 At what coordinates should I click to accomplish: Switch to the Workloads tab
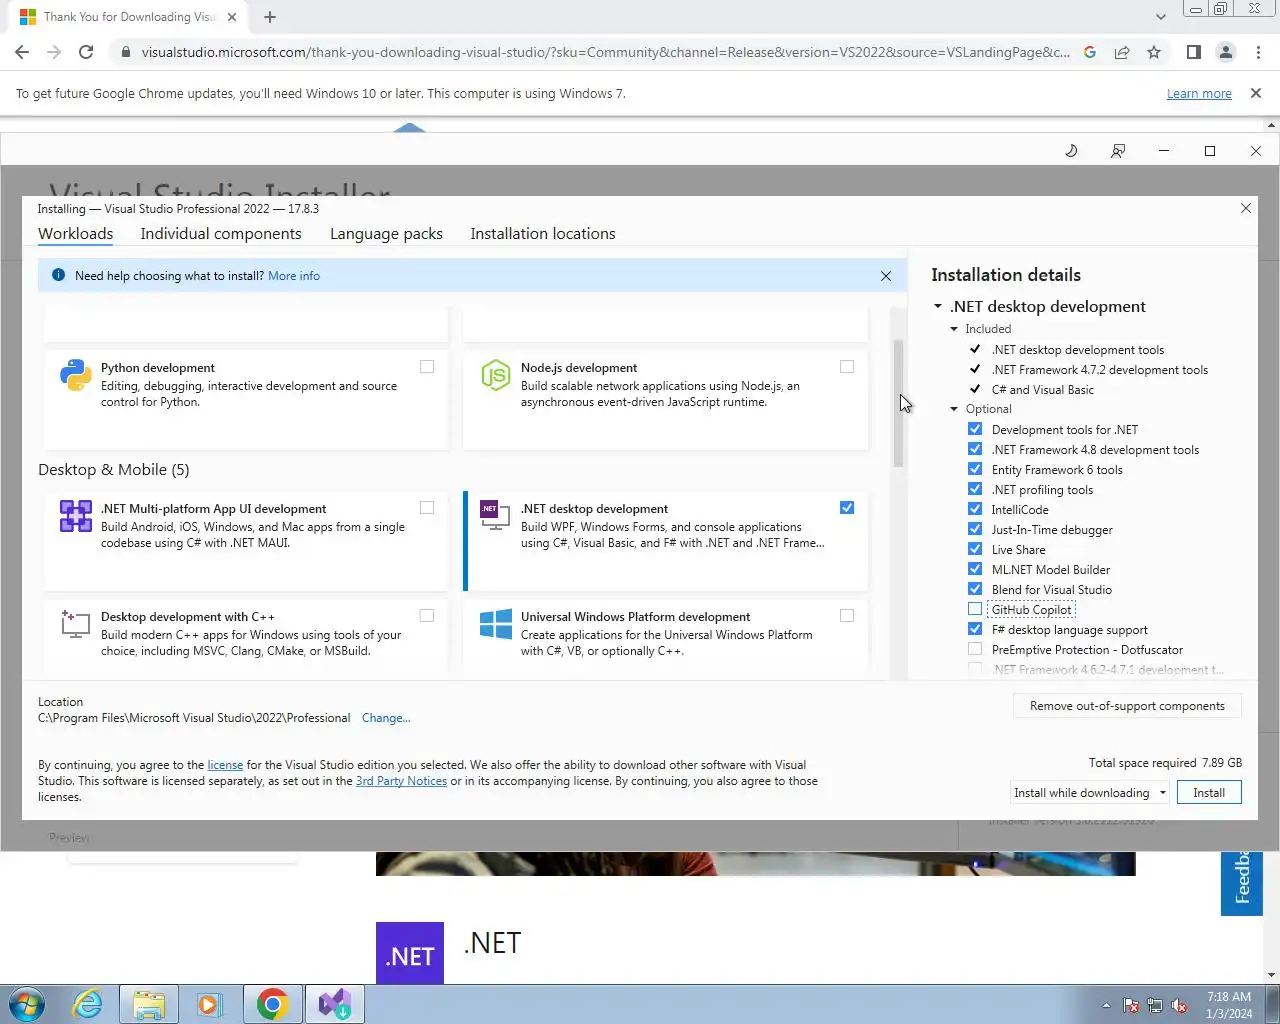tap(76, 234)
